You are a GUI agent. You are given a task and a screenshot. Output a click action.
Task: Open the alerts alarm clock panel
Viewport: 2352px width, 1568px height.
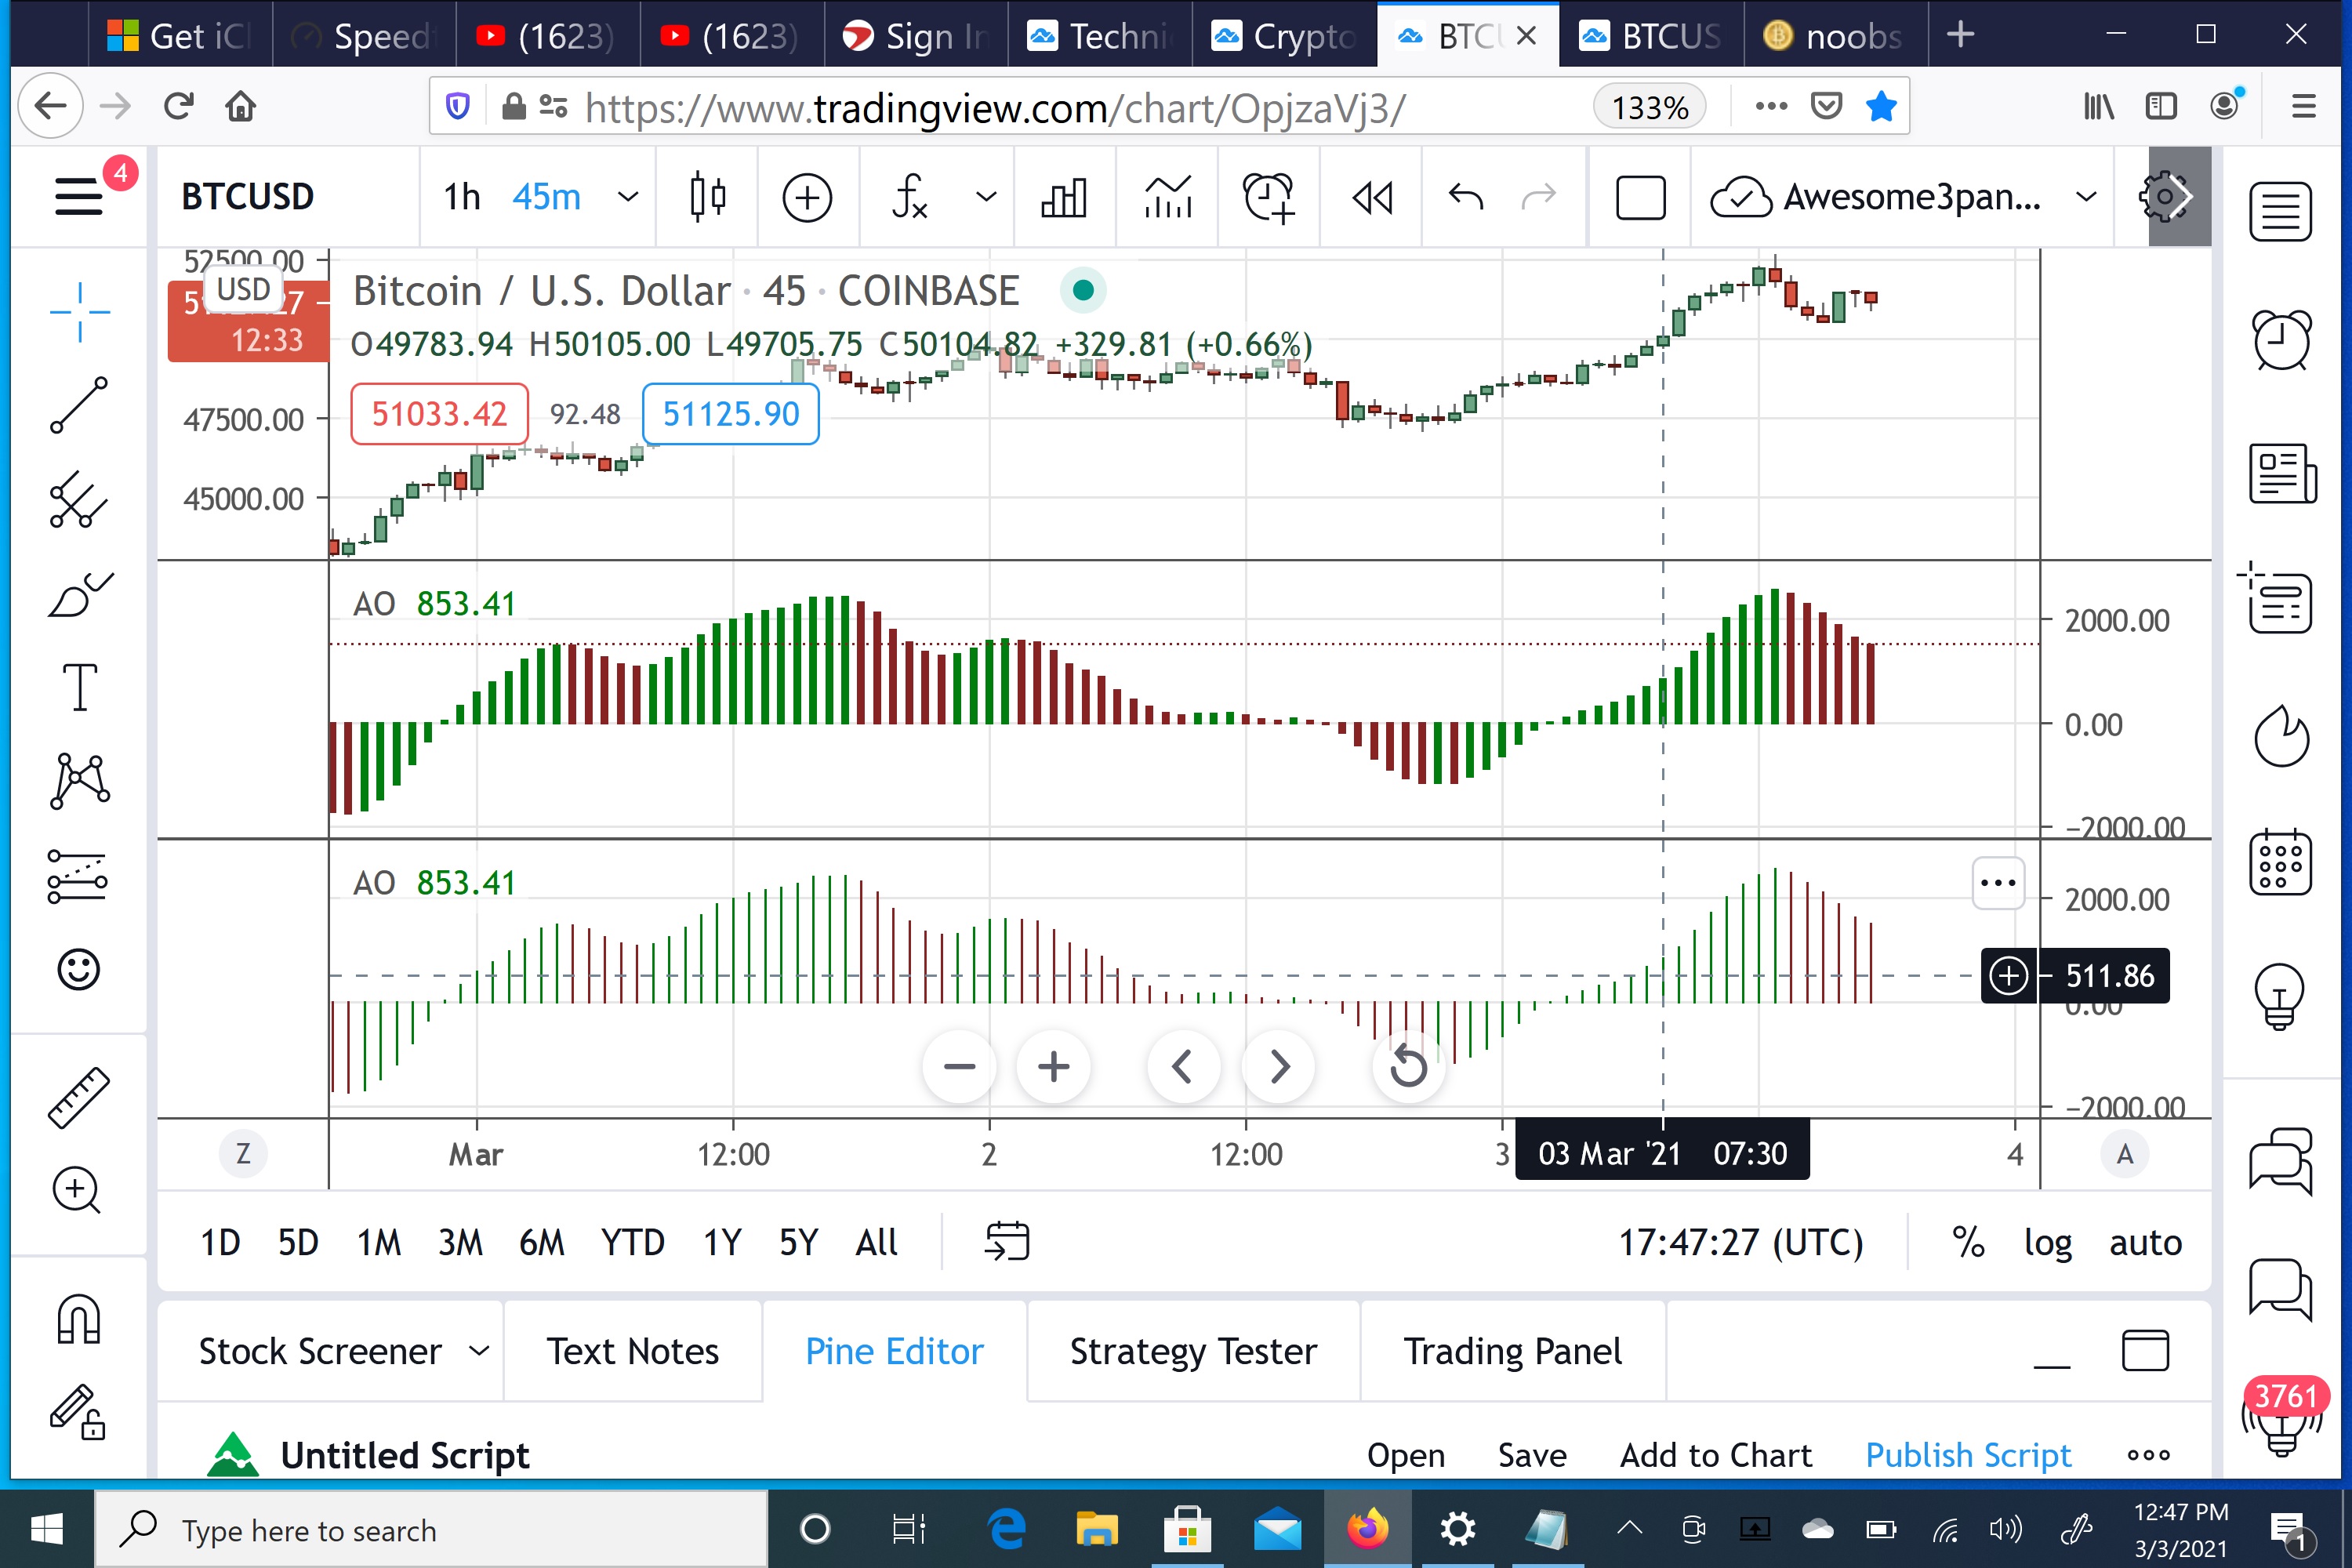pyautogui.click(x=2281, y=340)
